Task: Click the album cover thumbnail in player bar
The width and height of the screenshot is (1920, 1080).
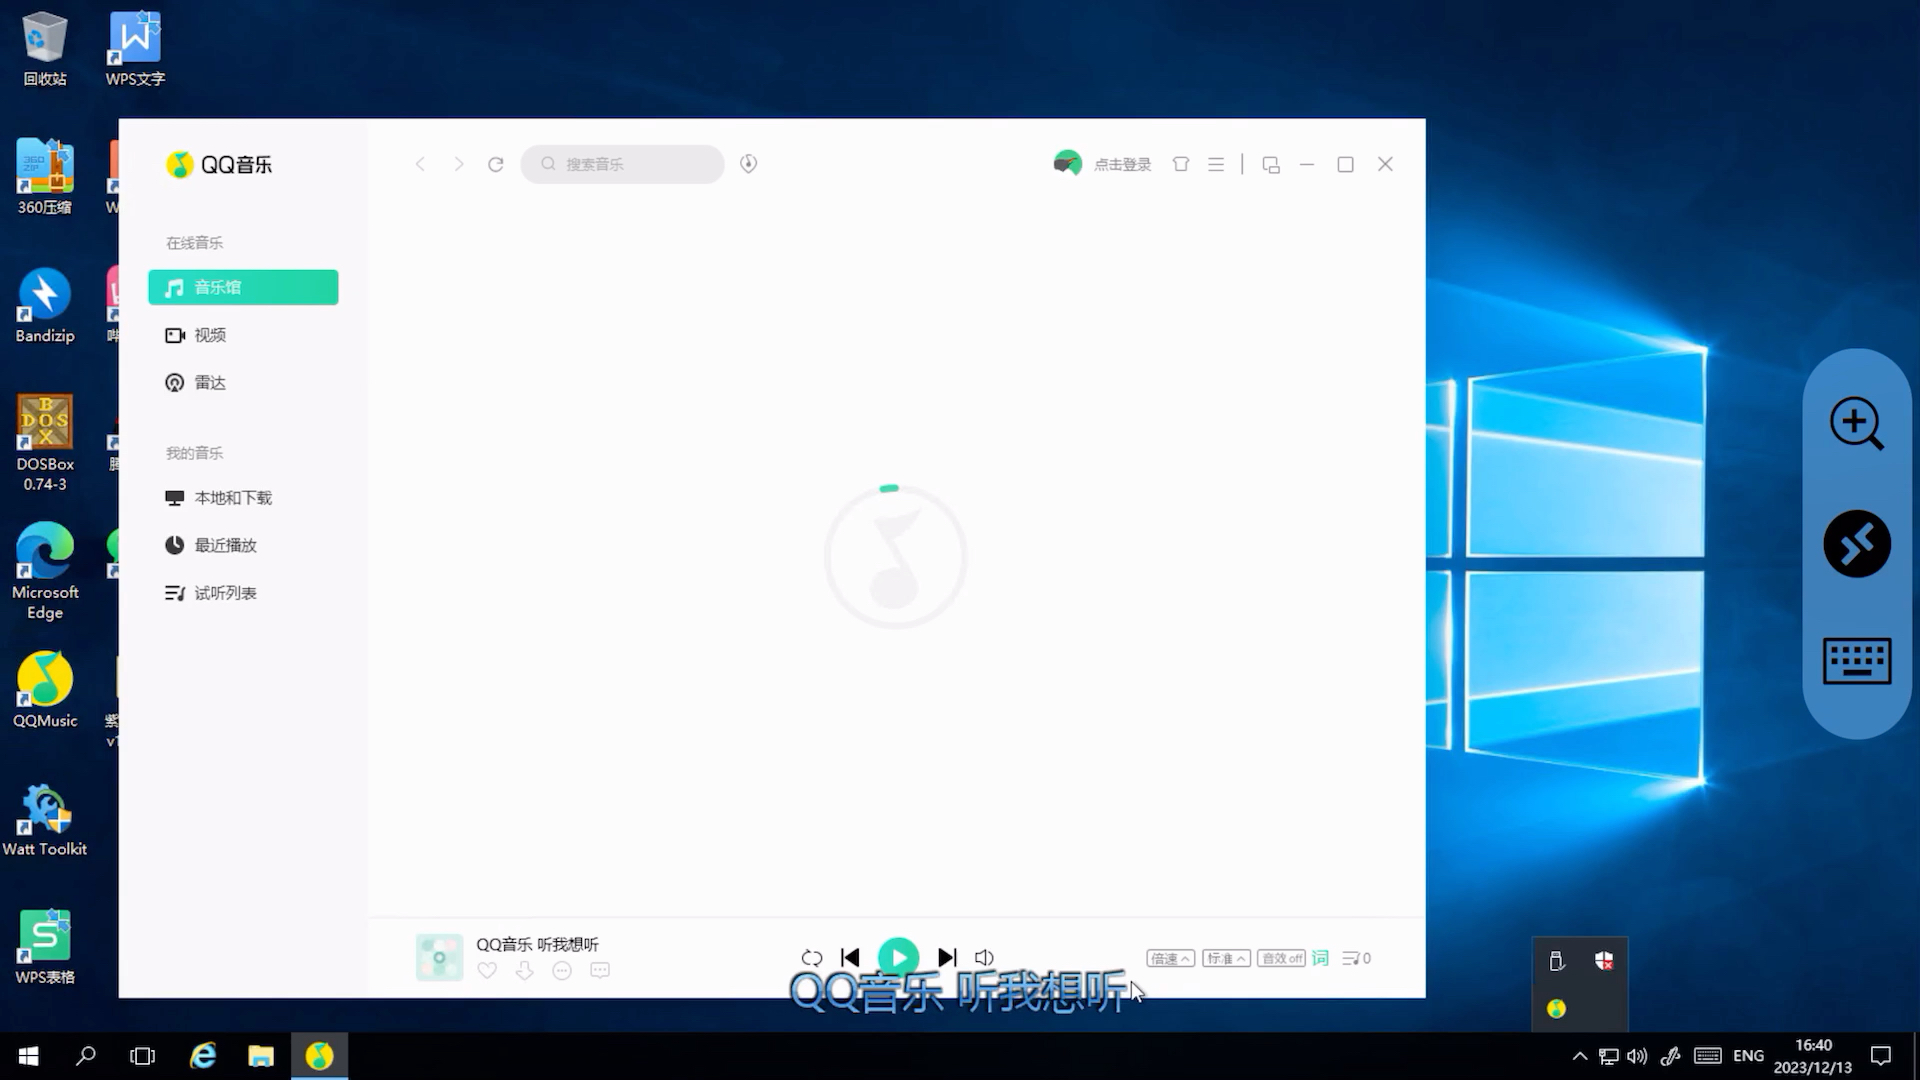Action: tap(439, 957)
